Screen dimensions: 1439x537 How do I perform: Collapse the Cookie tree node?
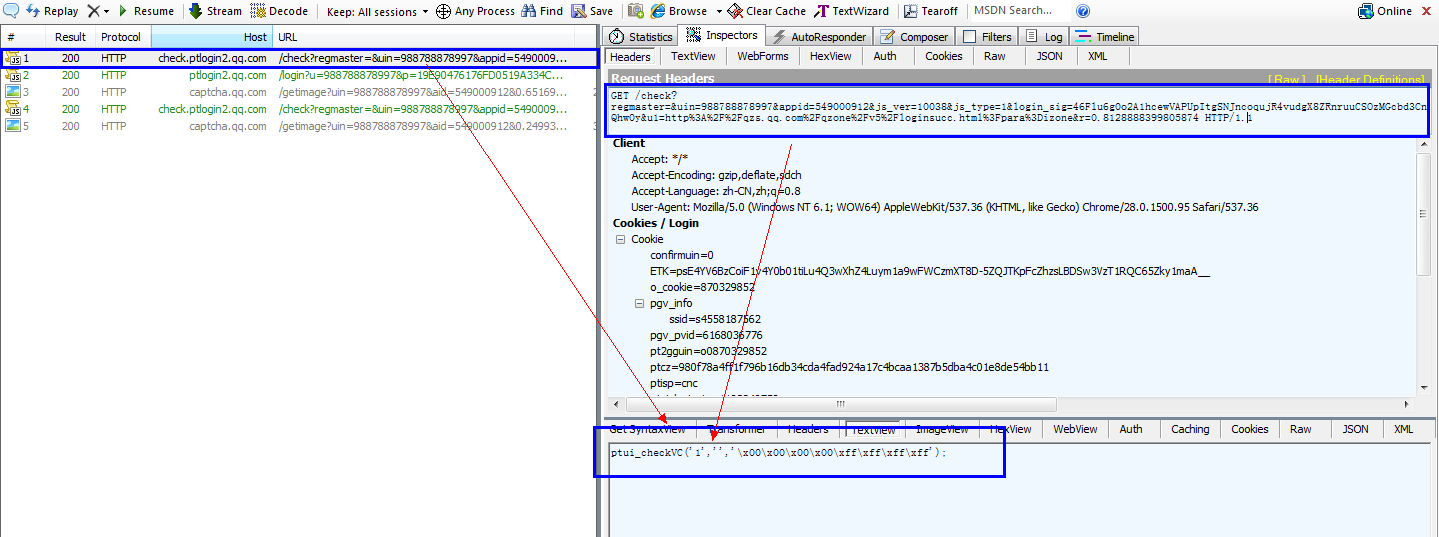point(620,239)
